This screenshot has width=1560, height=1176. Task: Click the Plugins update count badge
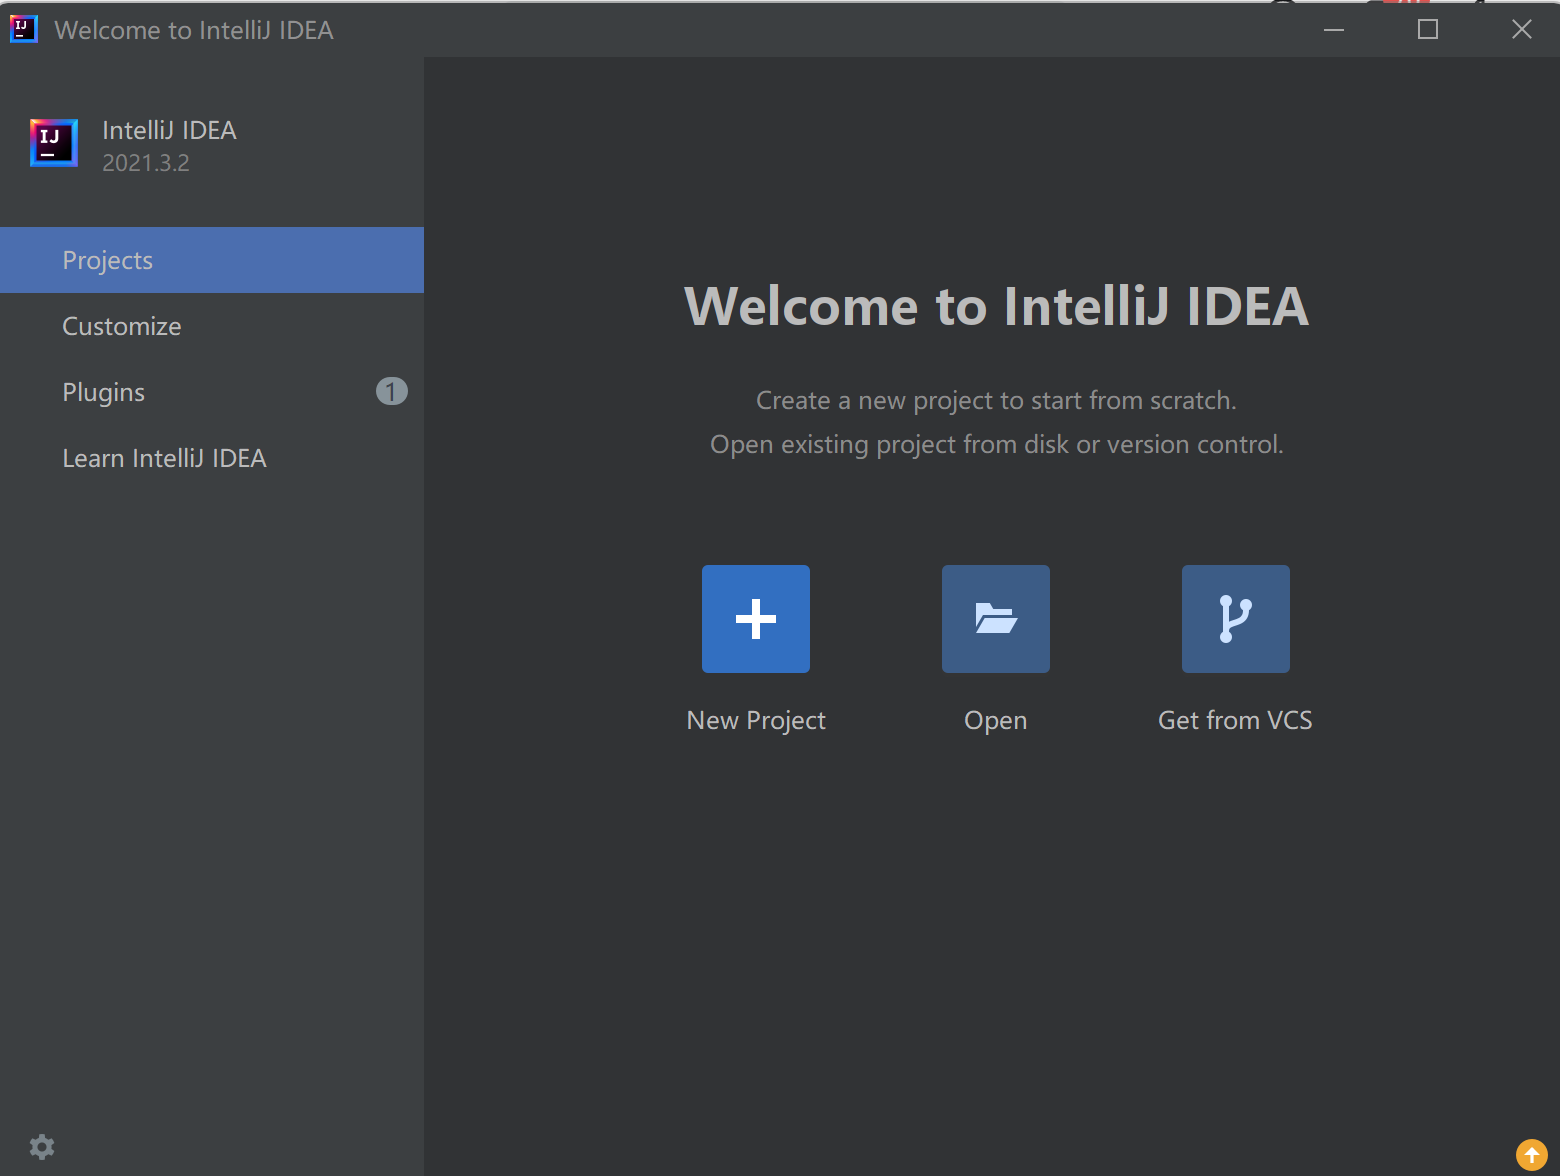coord(391,391)
